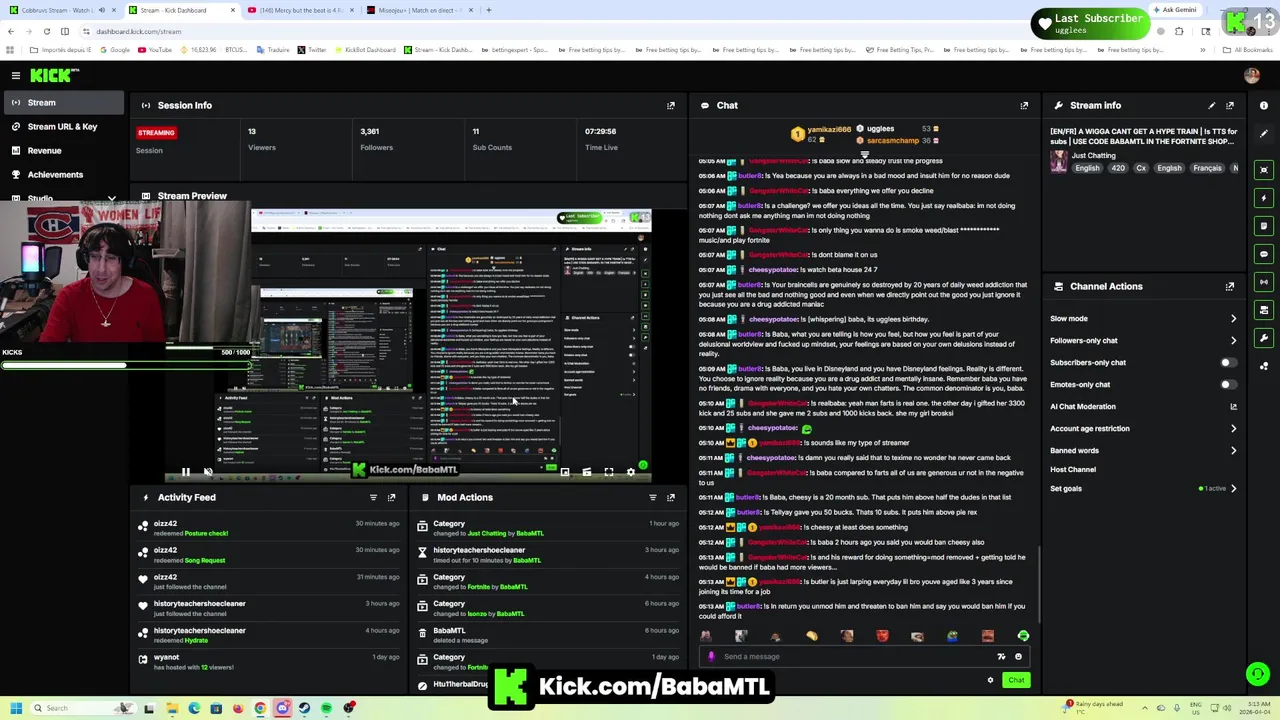The image size is (1280, 720).
Task: Pop out the Activity Feed panel
Action: click(391, 497)
